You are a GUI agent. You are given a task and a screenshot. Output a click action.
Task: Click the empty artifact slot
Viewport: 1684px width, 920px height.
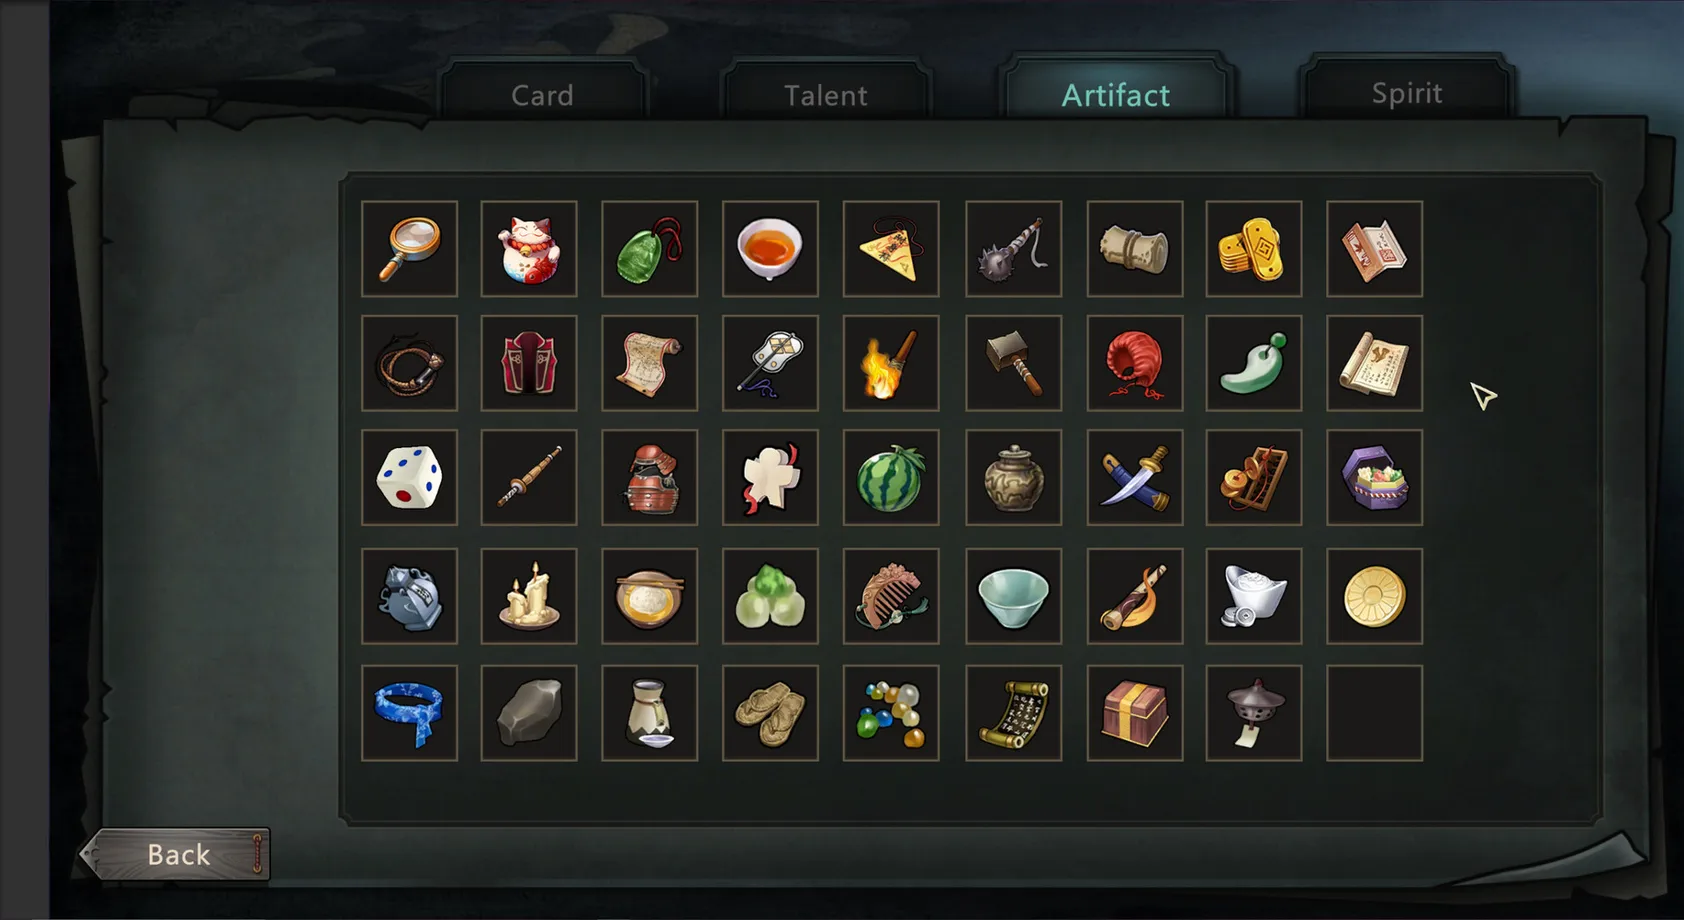point(1374,713)
